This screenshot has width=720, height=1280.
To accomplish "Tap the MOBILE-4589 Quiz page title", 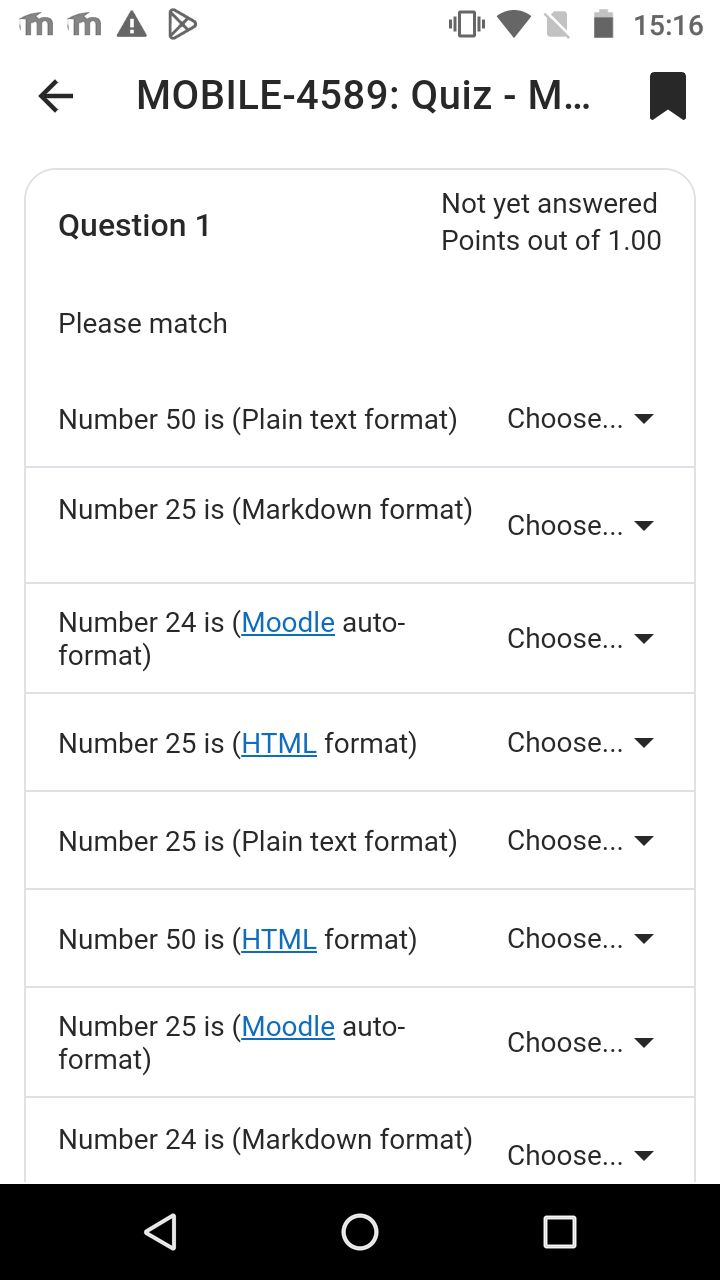I will pyautogui.click(x=364, y=96).
